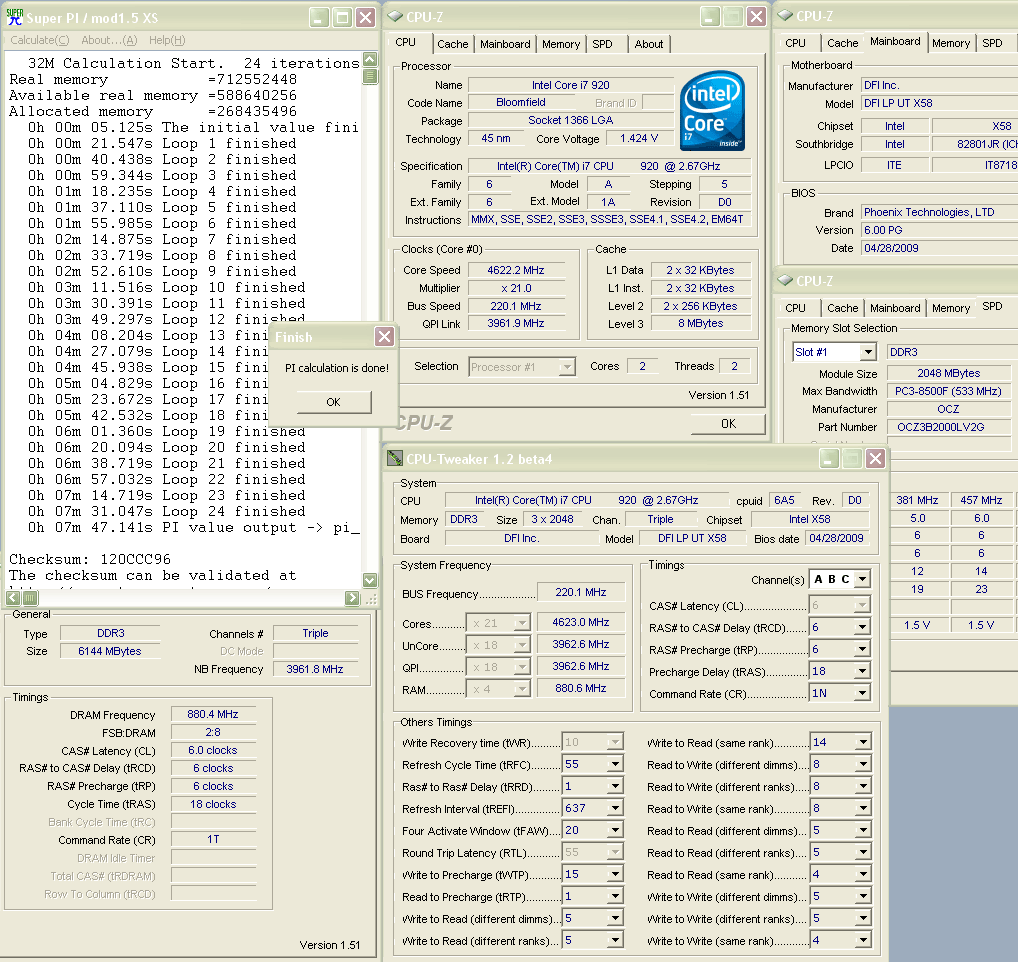Click the DRAM Frequency 880.4 MHz value
1018x962 pixels.
tap(213, 714)
